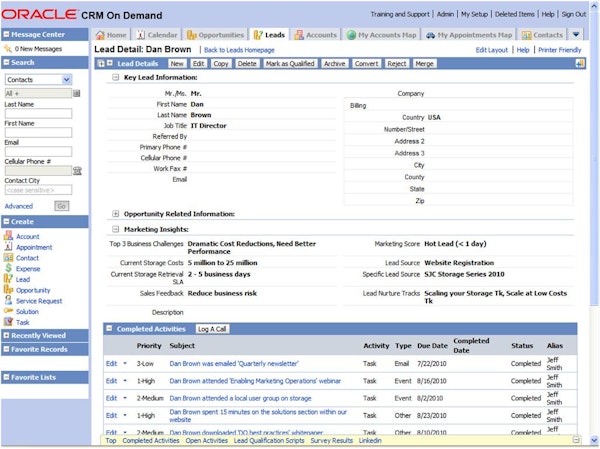Collapse the Favorite Lists section
The image size is (600, 449).
click(x=6, y=377)
